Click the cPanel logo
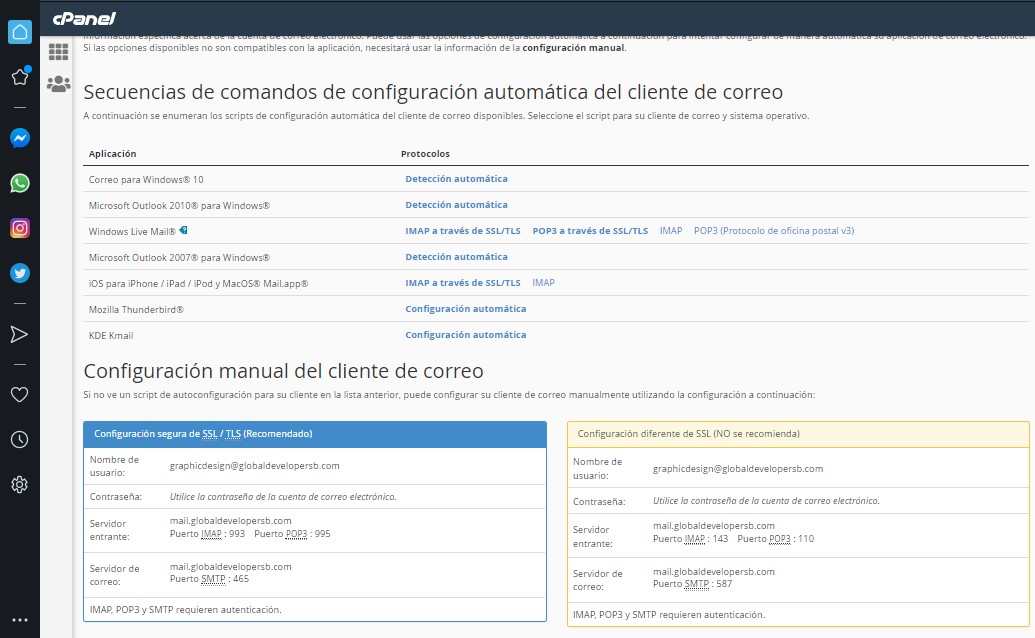 [x=84, y=17]
